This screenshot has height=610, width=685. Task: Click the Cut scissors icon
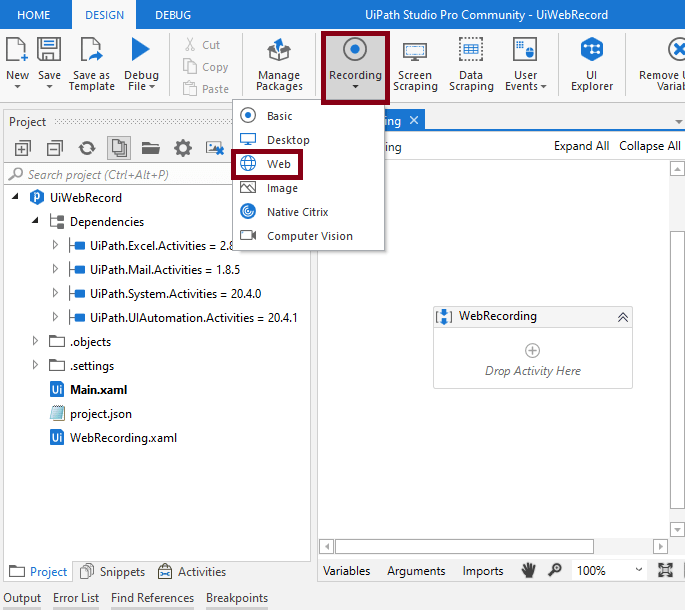pos(190,45)
